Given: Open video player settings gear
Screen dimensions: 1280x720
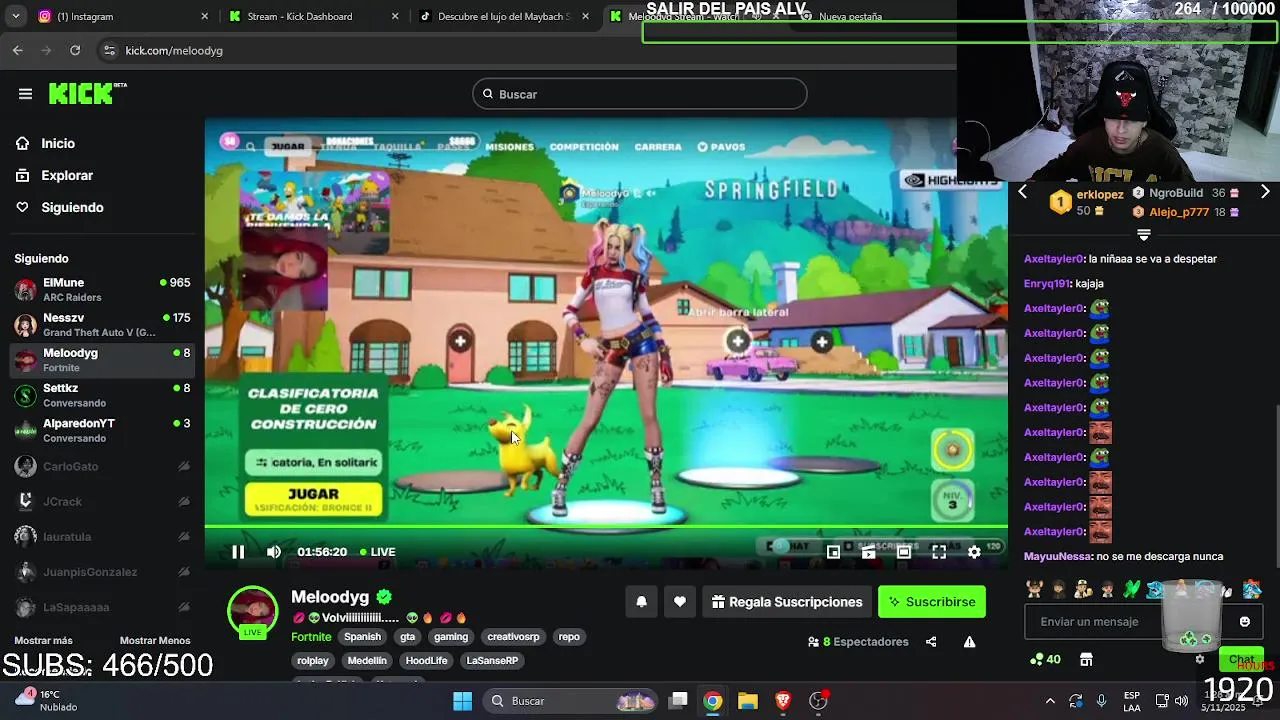Looking at the screenshot, I should (974, 552).
